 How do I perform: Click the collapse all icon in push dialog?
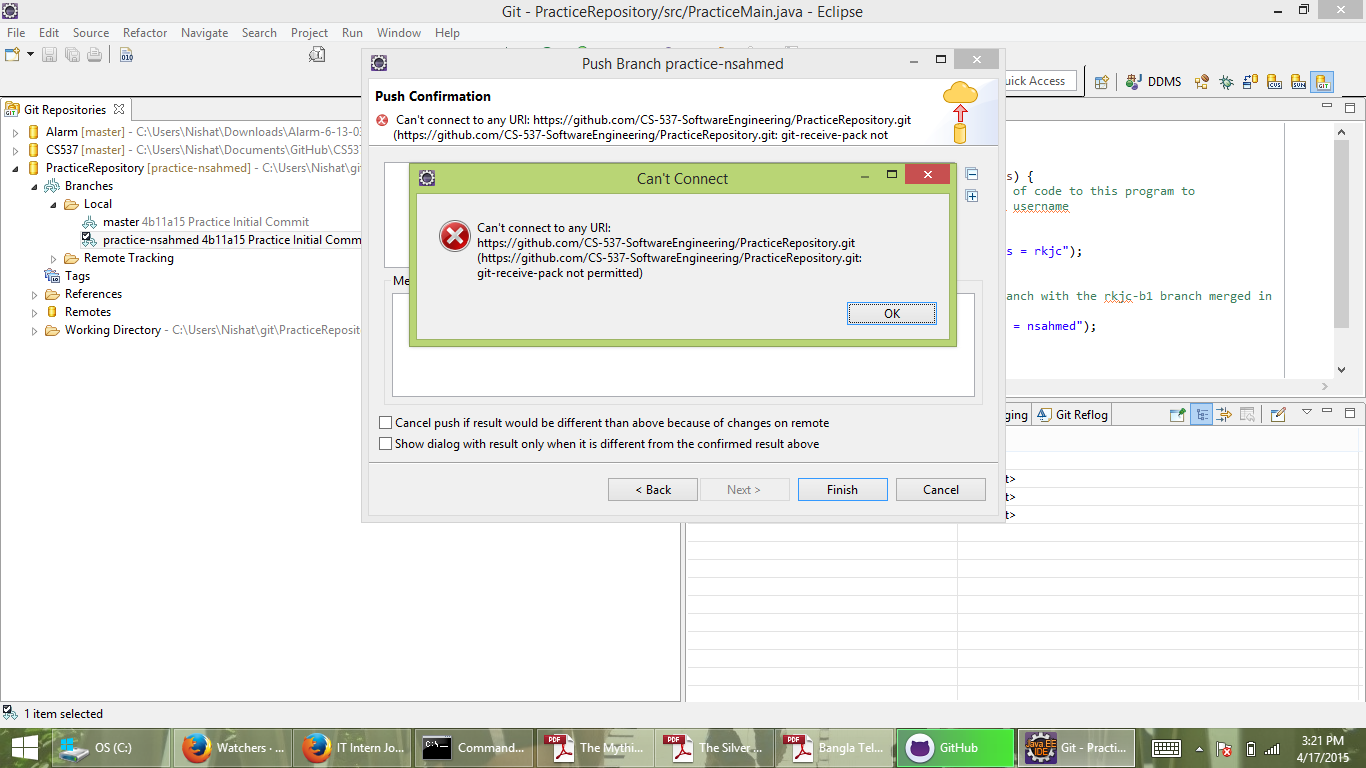tap(971, 174)
